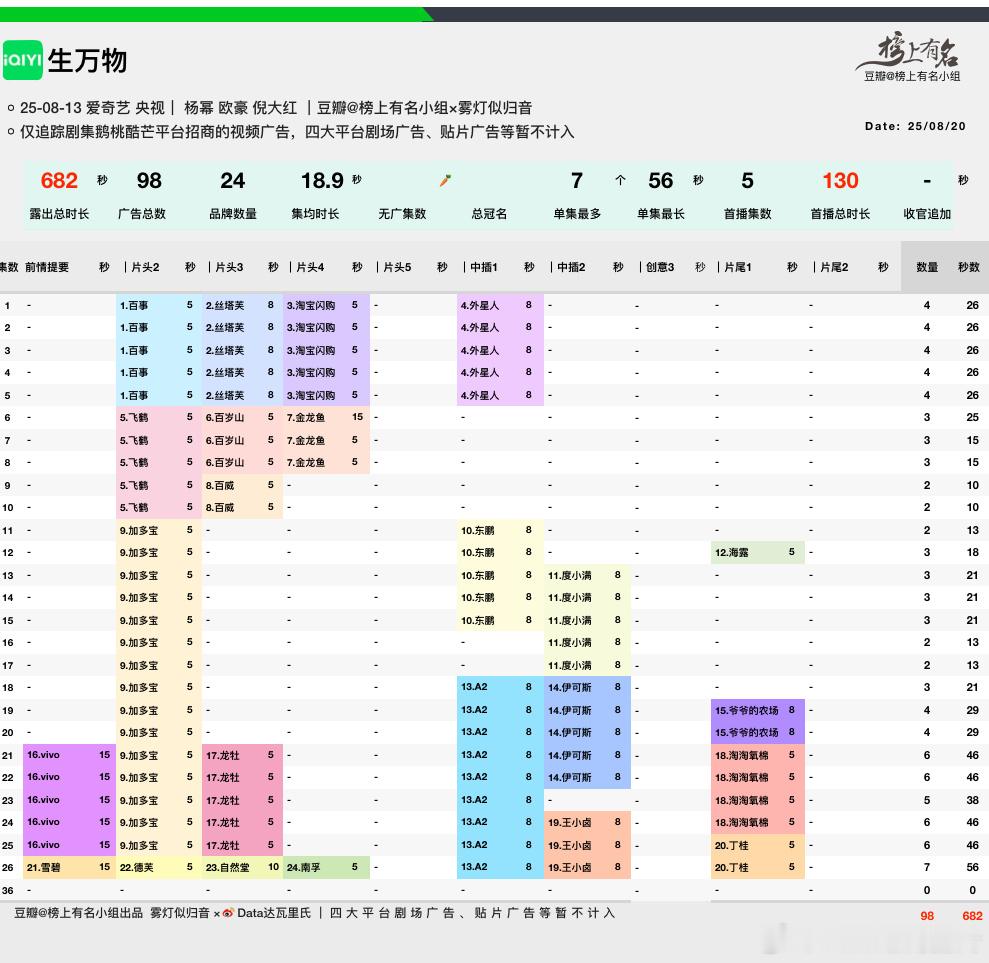The height and width of the screenshot is (963, 989).
Task: Click the red 682 total exposure value at top
Action: click(59, 181)
